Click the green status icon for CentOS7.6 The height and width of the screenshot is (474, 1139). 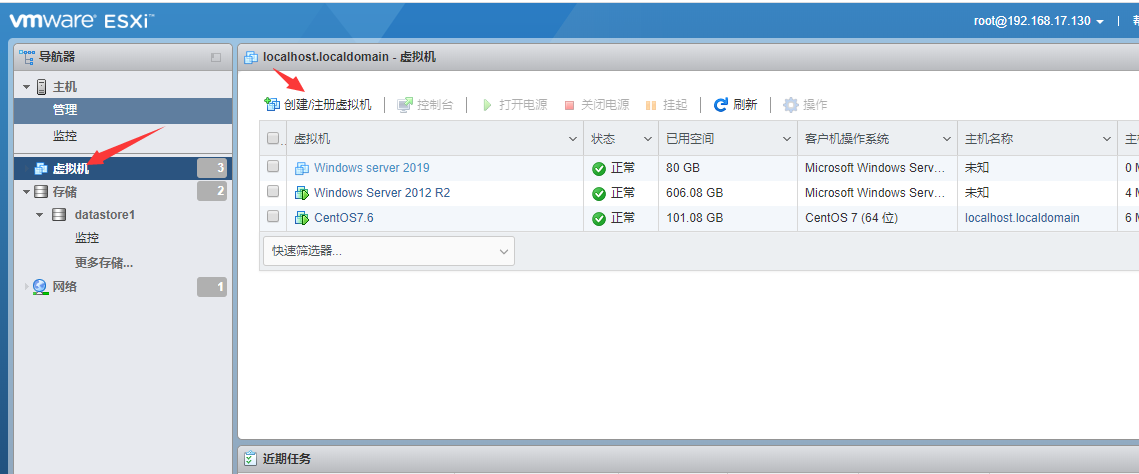click(x=599, y=218)
